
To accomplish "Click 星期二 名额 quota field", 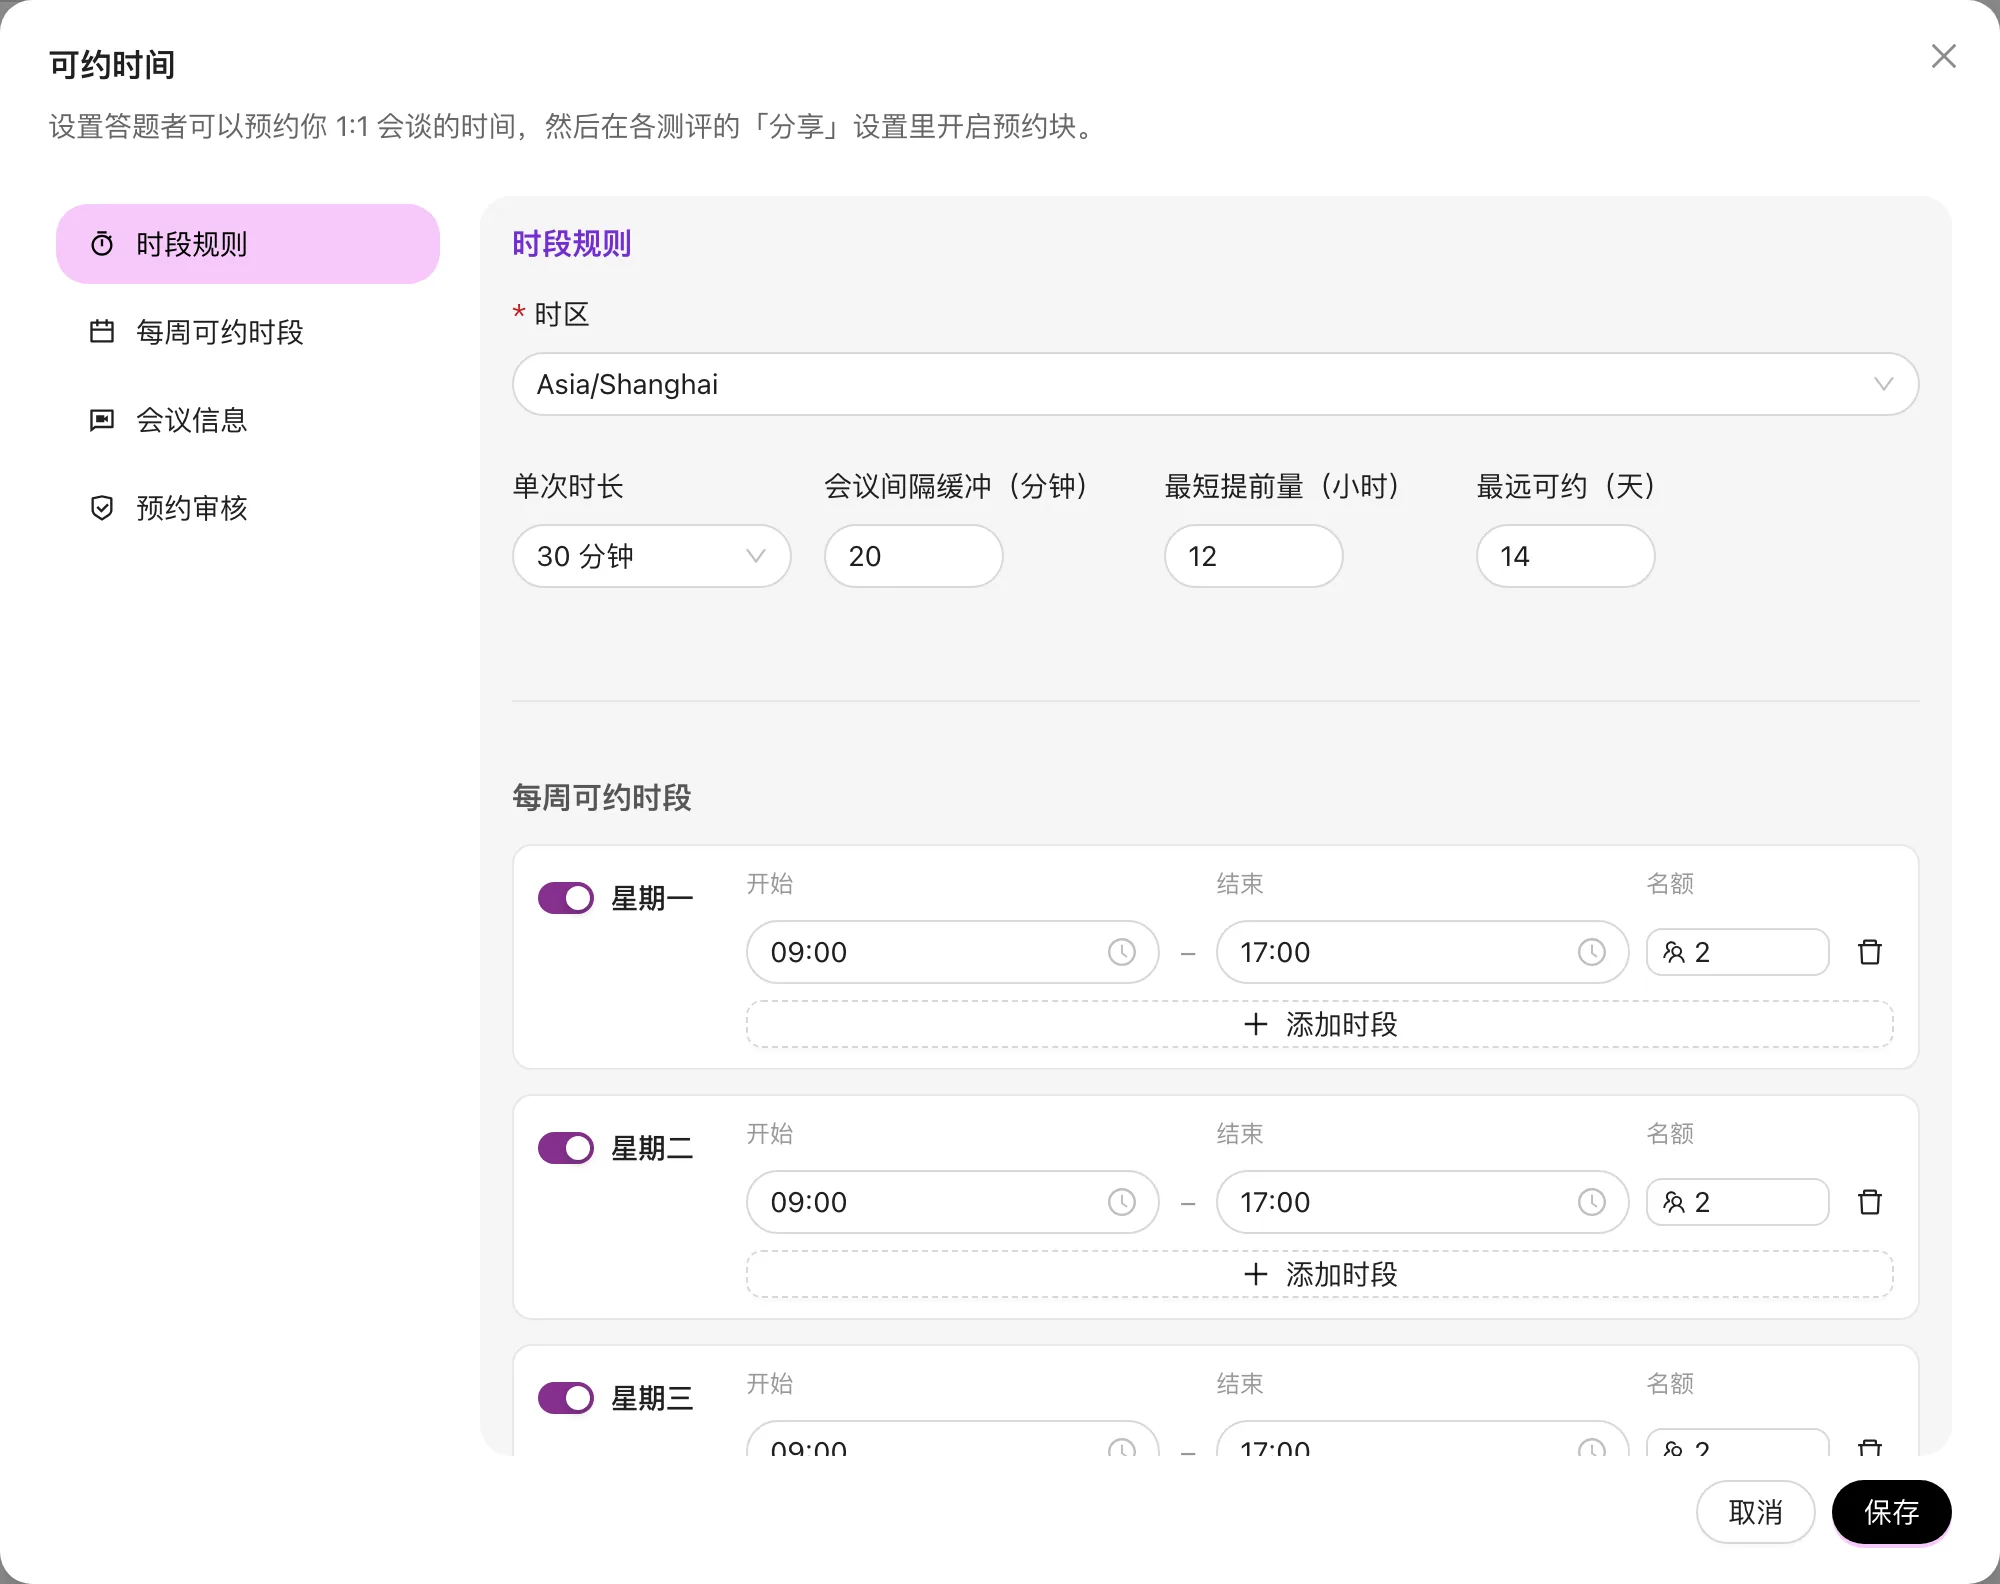I will point(1738,1202).
